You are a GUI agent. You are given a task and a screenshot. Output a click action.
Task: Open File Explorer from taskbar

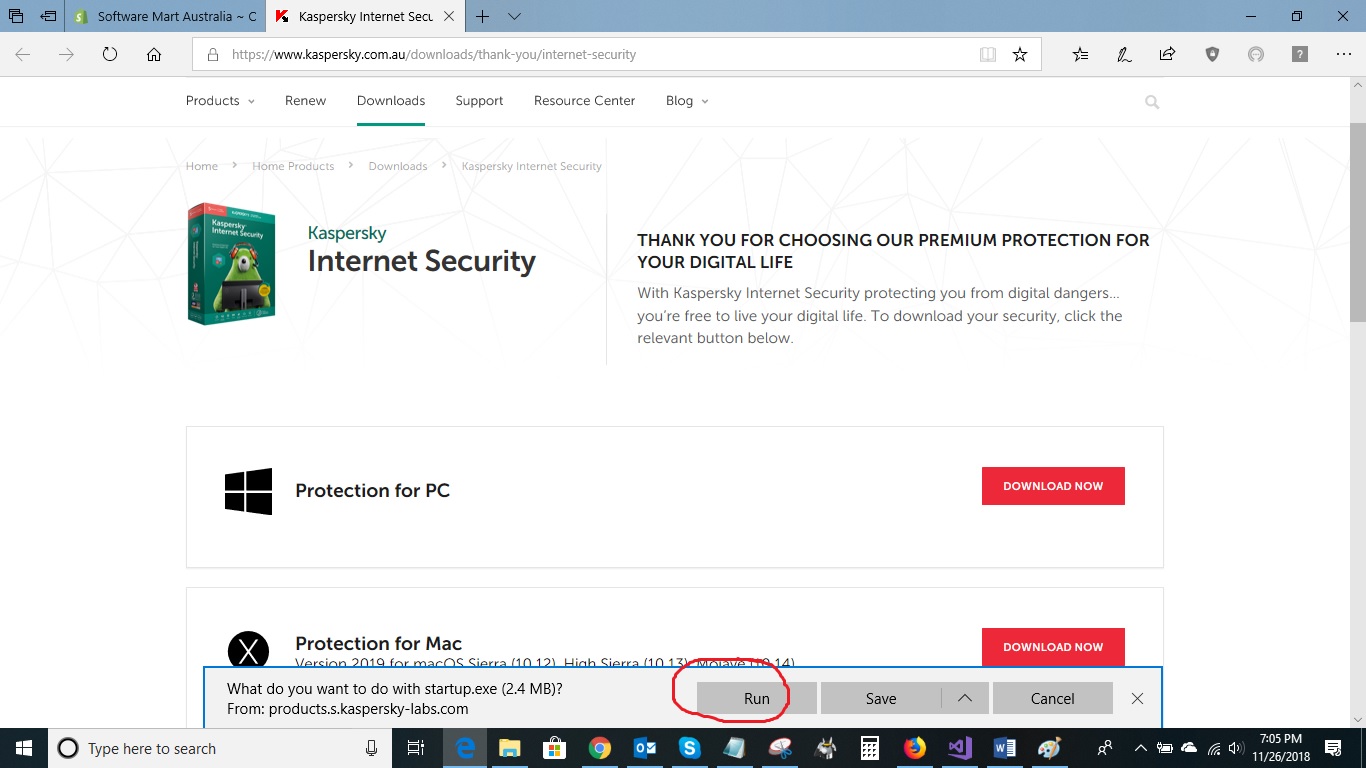510,748
